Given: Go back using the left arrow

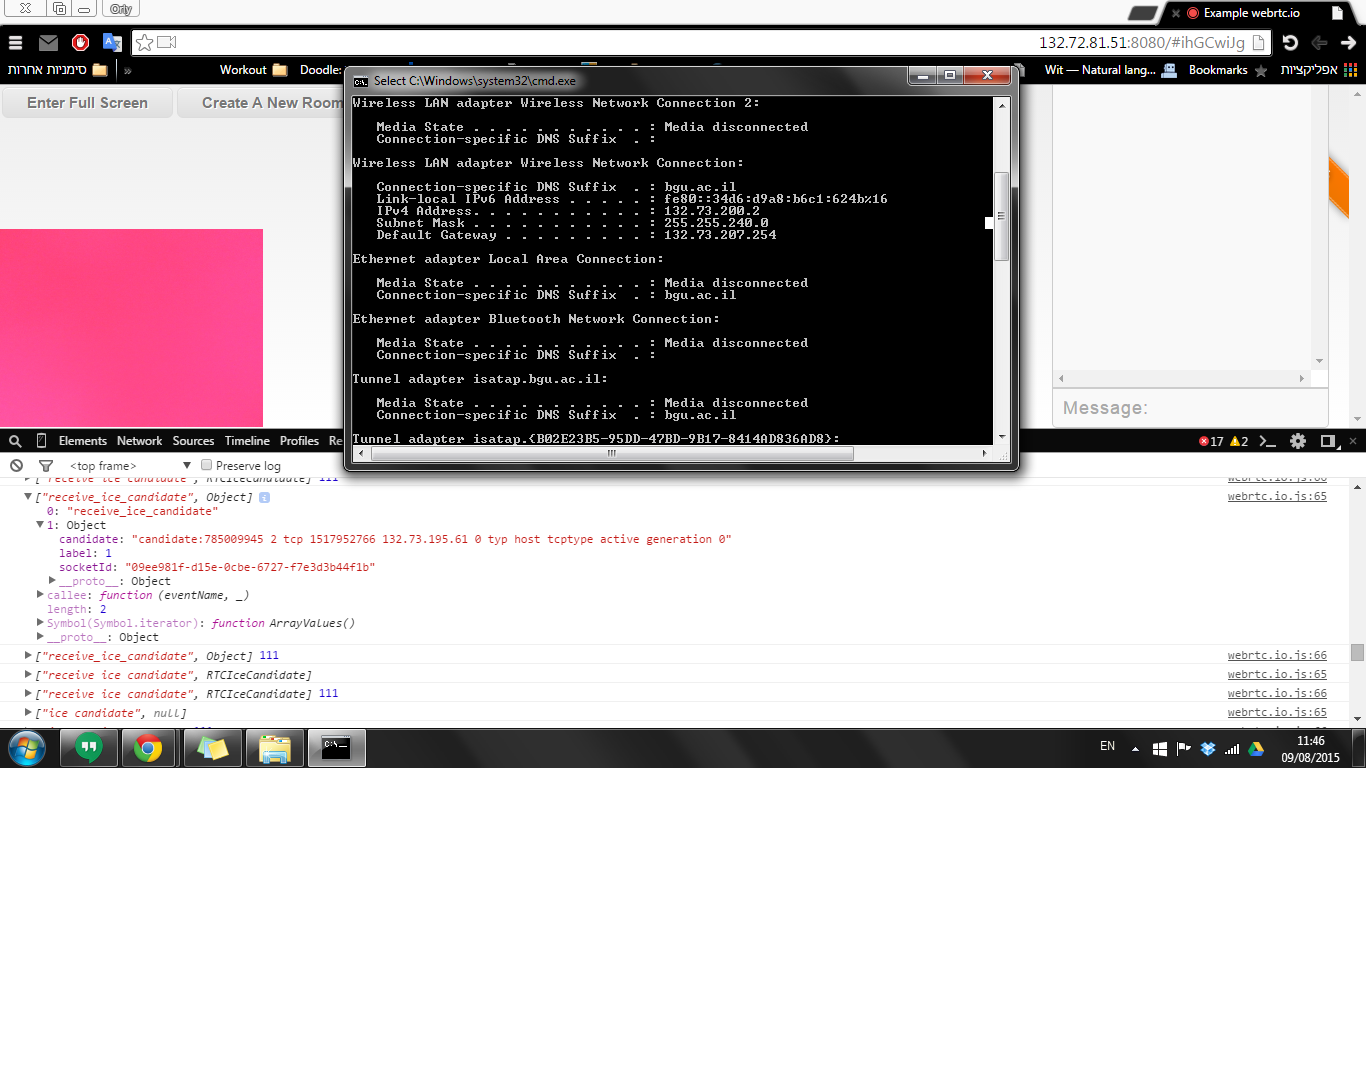Looking at the screenshot, I should point(1319,42).
